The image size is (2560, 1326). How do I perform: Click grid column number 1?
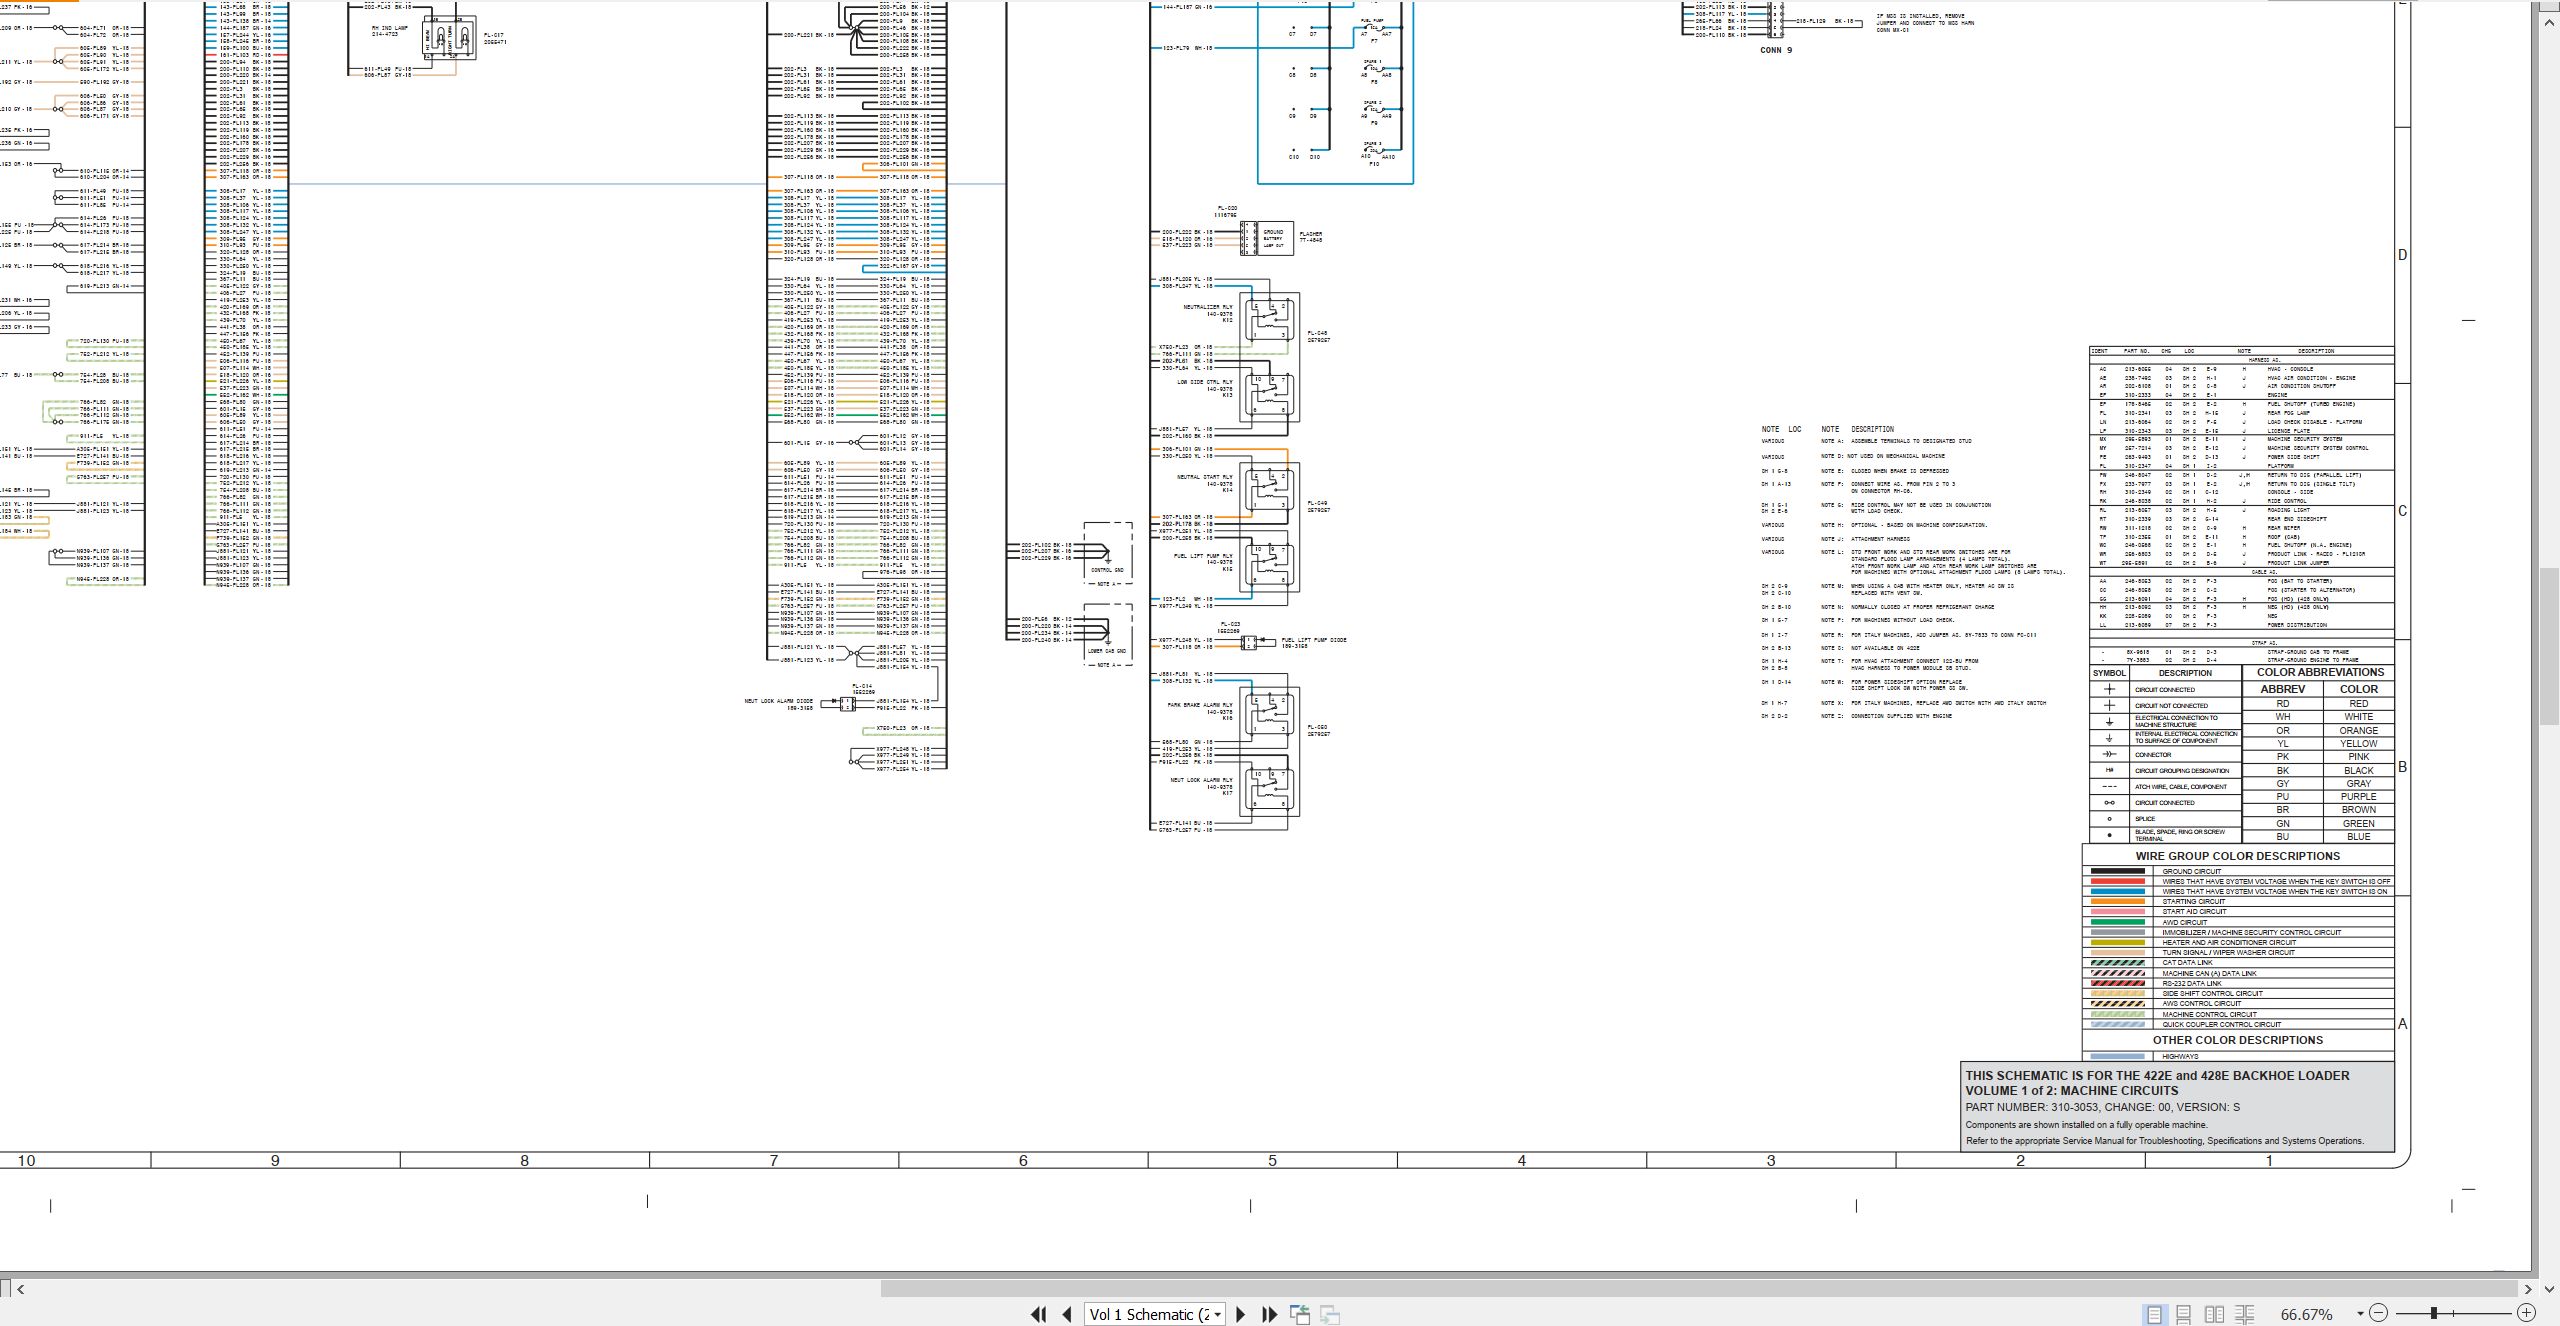click(2269, 1161)
